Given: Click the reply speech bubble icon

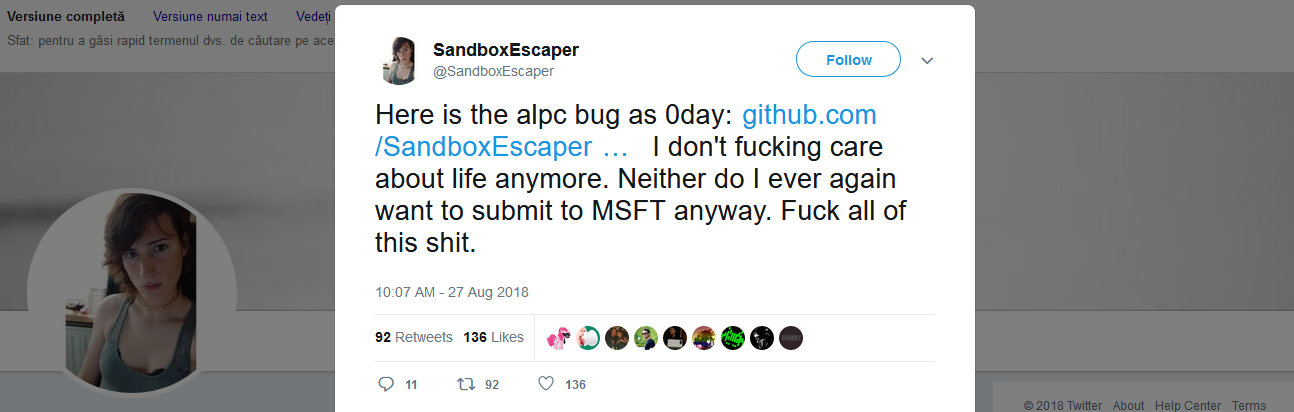Looking at the screenshot, I should tap(387, 384).
